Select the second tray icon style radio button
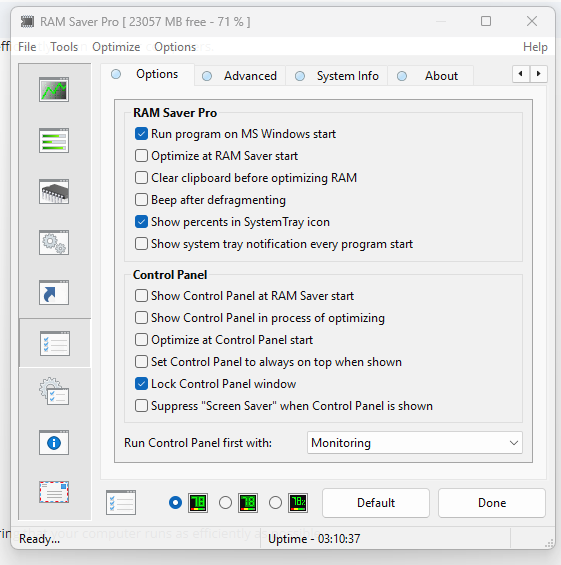Image resolution: width=561 pixels, height=565 pixels. (x=226, y=503)
